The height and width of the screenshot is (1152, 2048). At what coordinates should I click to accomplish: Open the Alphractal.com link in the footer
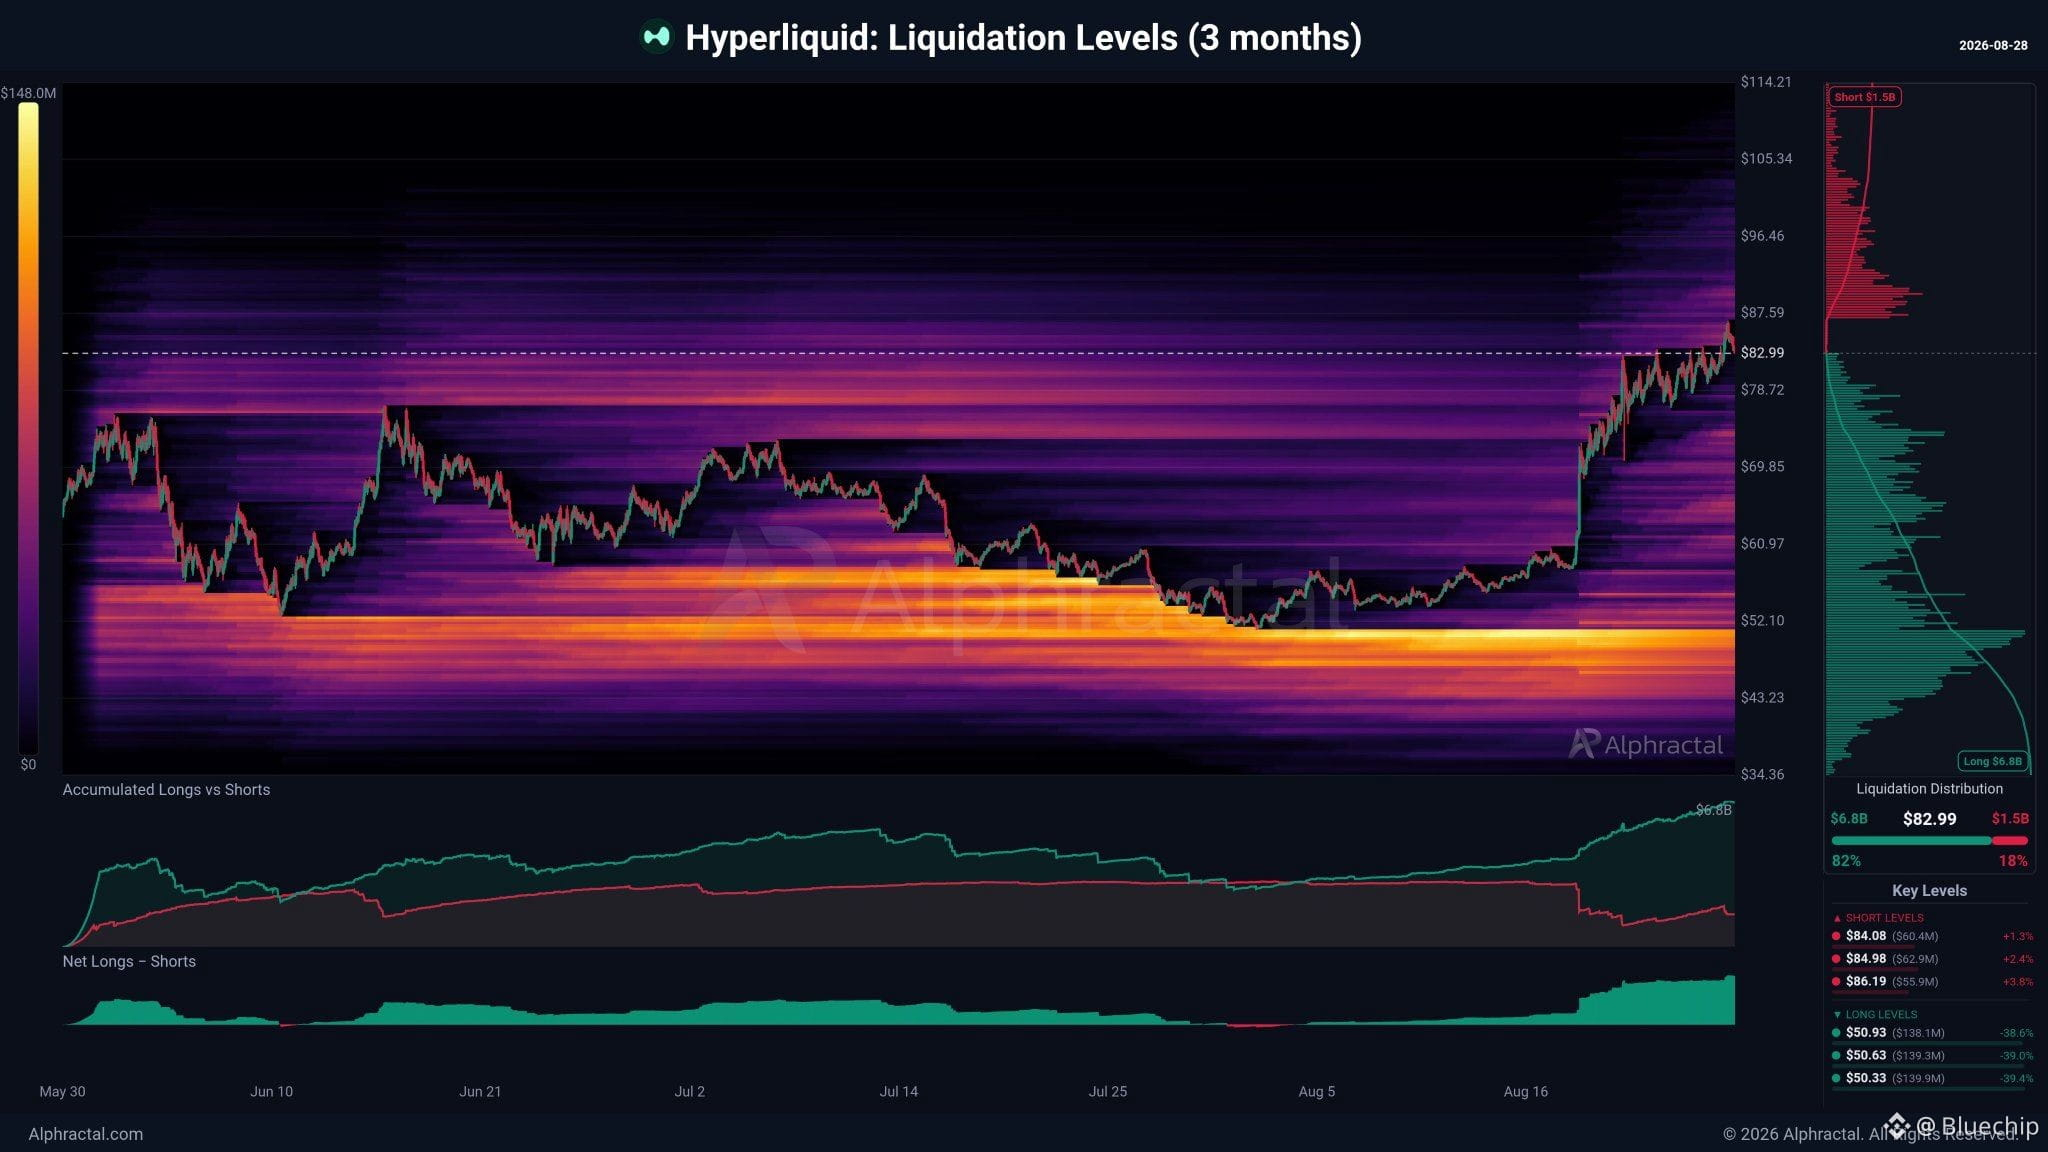[86, 1134]
